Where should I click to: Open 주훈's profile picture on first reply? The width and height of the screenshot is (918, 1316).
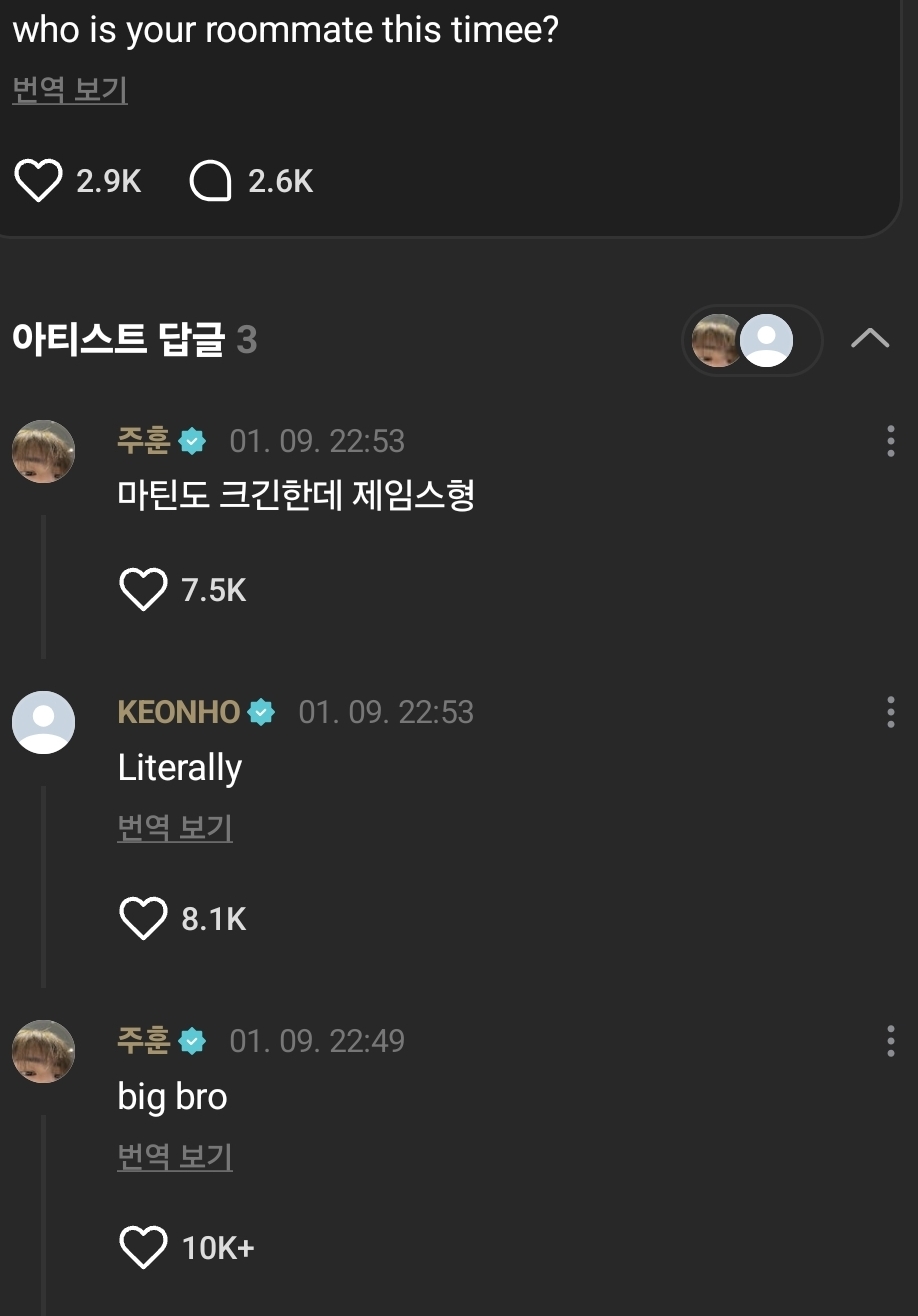click(x=43, y=451)
